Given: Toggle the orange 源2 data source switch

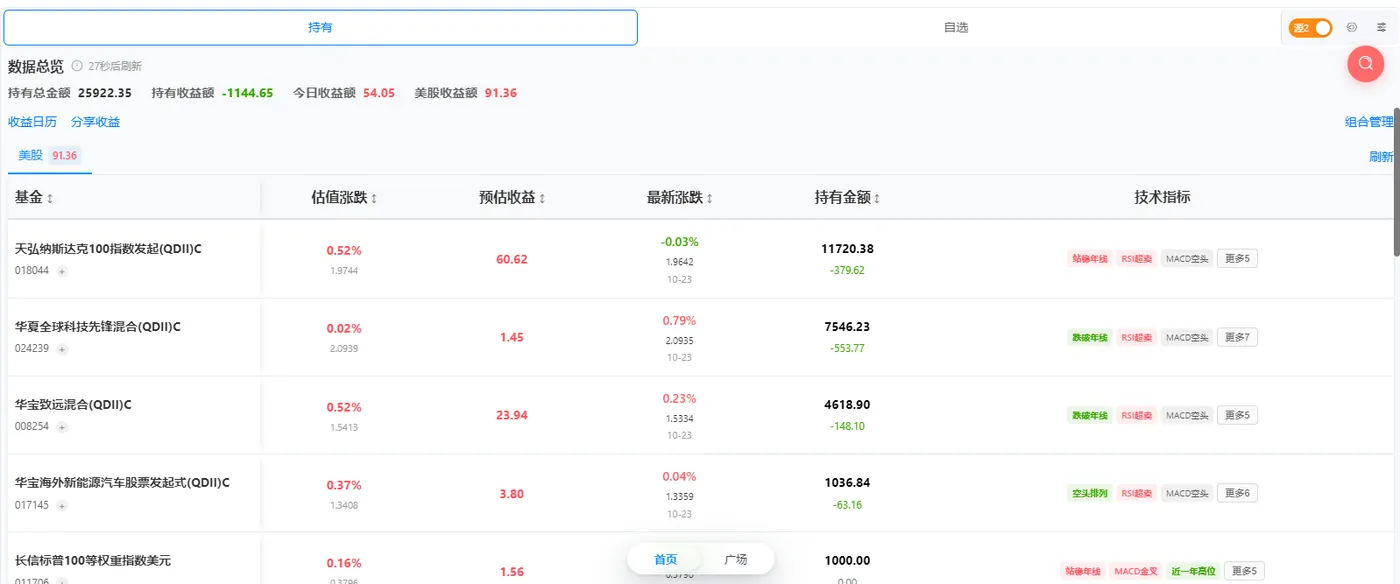Looking at the screenshot, I should [1310, 28].
